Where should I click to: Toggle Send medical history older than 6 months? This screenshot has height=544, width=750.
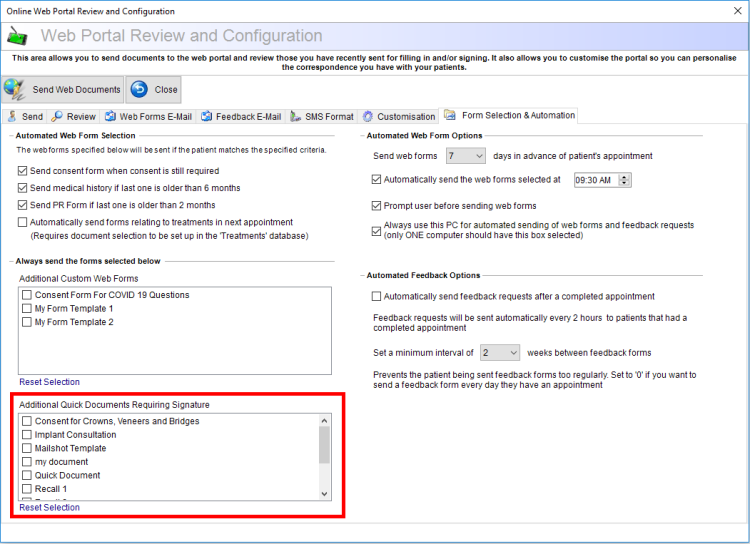(x=22, y=188)
